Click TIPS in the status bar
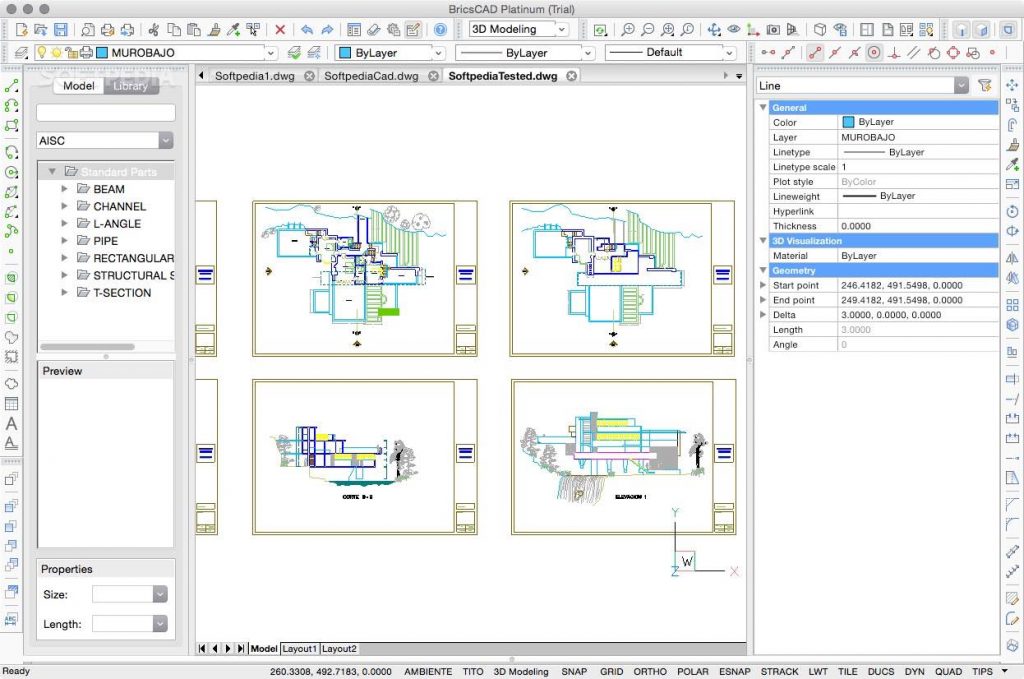This screenshot has width=1024, height=679. point(984,671)
